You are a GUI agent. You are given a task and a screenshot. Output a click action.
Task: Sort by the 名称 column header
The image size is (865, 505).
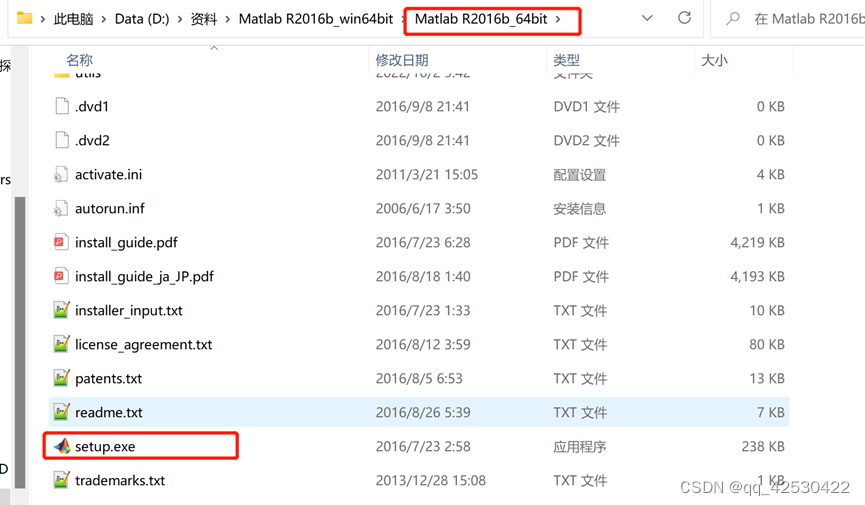point(79,60)
